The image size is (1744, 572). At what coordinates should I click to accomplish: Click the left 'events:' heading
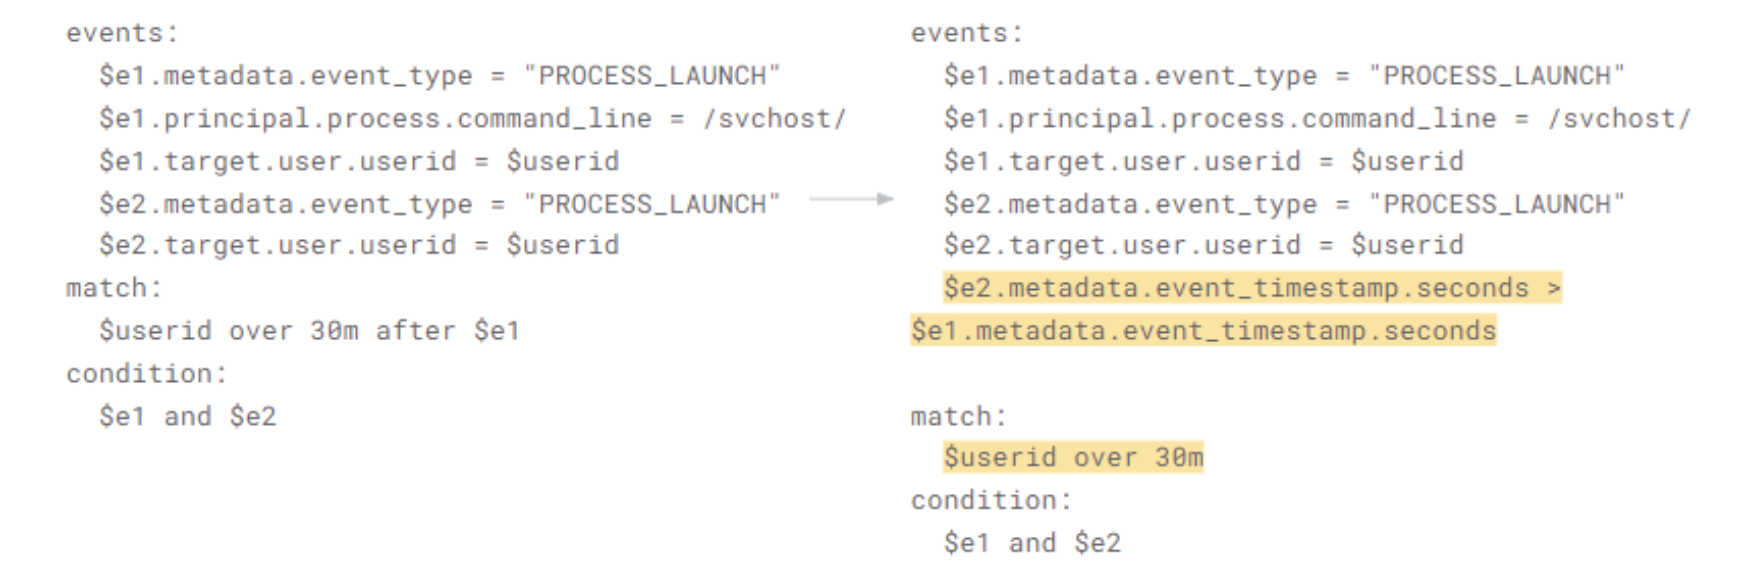(x=122, y=33)
